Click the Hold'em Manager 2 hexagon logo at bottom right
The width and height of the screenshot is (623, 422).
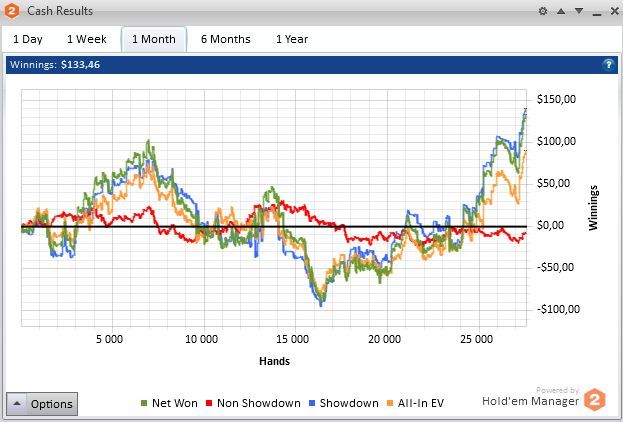(594, 399)
